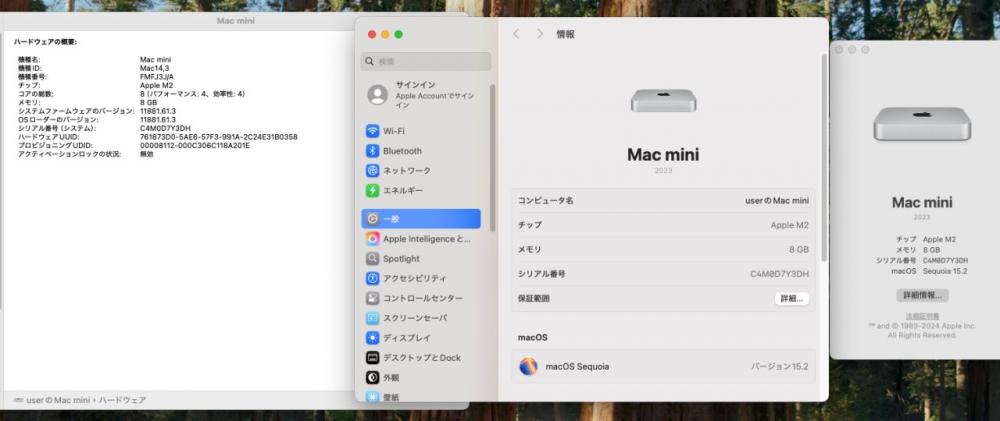Click the シリアル番号 value in About window
1000x421 pixels.
pos(945,260)
